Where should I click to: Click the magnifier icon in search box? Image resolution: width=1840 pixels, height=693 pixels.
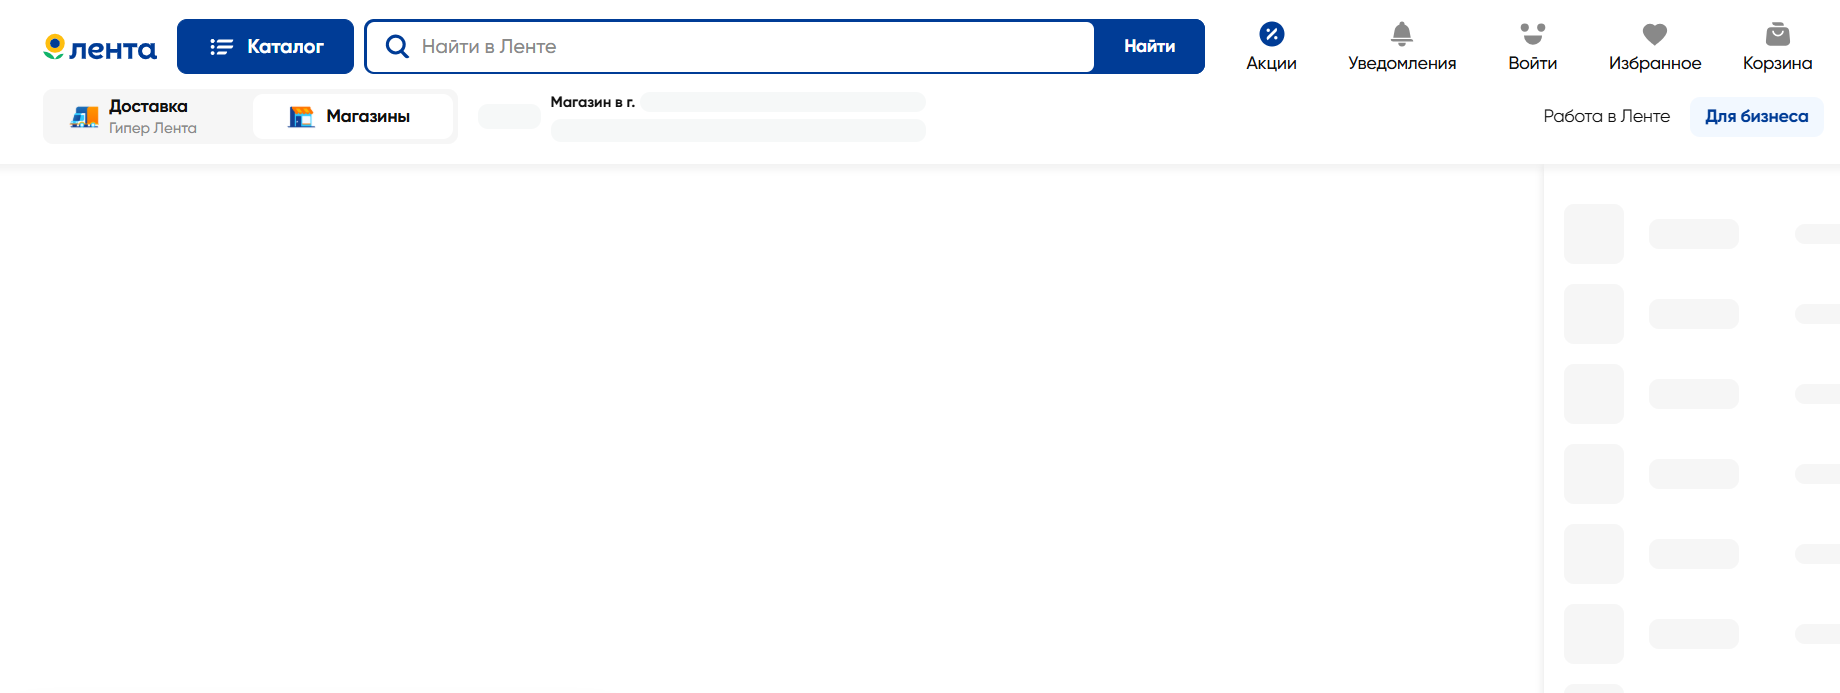397,46
